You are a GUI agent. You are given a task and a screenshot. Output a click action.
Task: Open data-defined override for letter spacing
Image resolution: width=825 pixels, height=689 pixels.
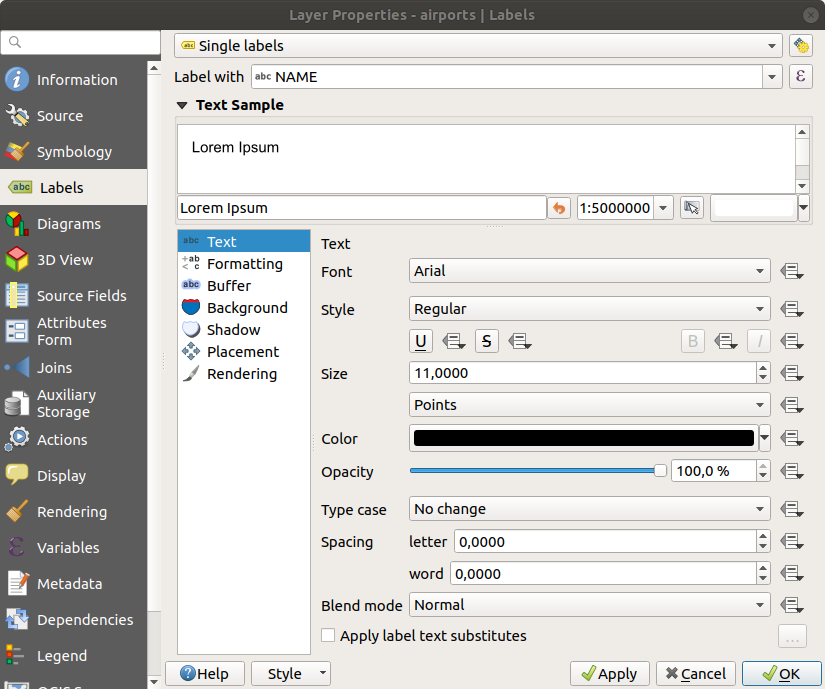791,541
